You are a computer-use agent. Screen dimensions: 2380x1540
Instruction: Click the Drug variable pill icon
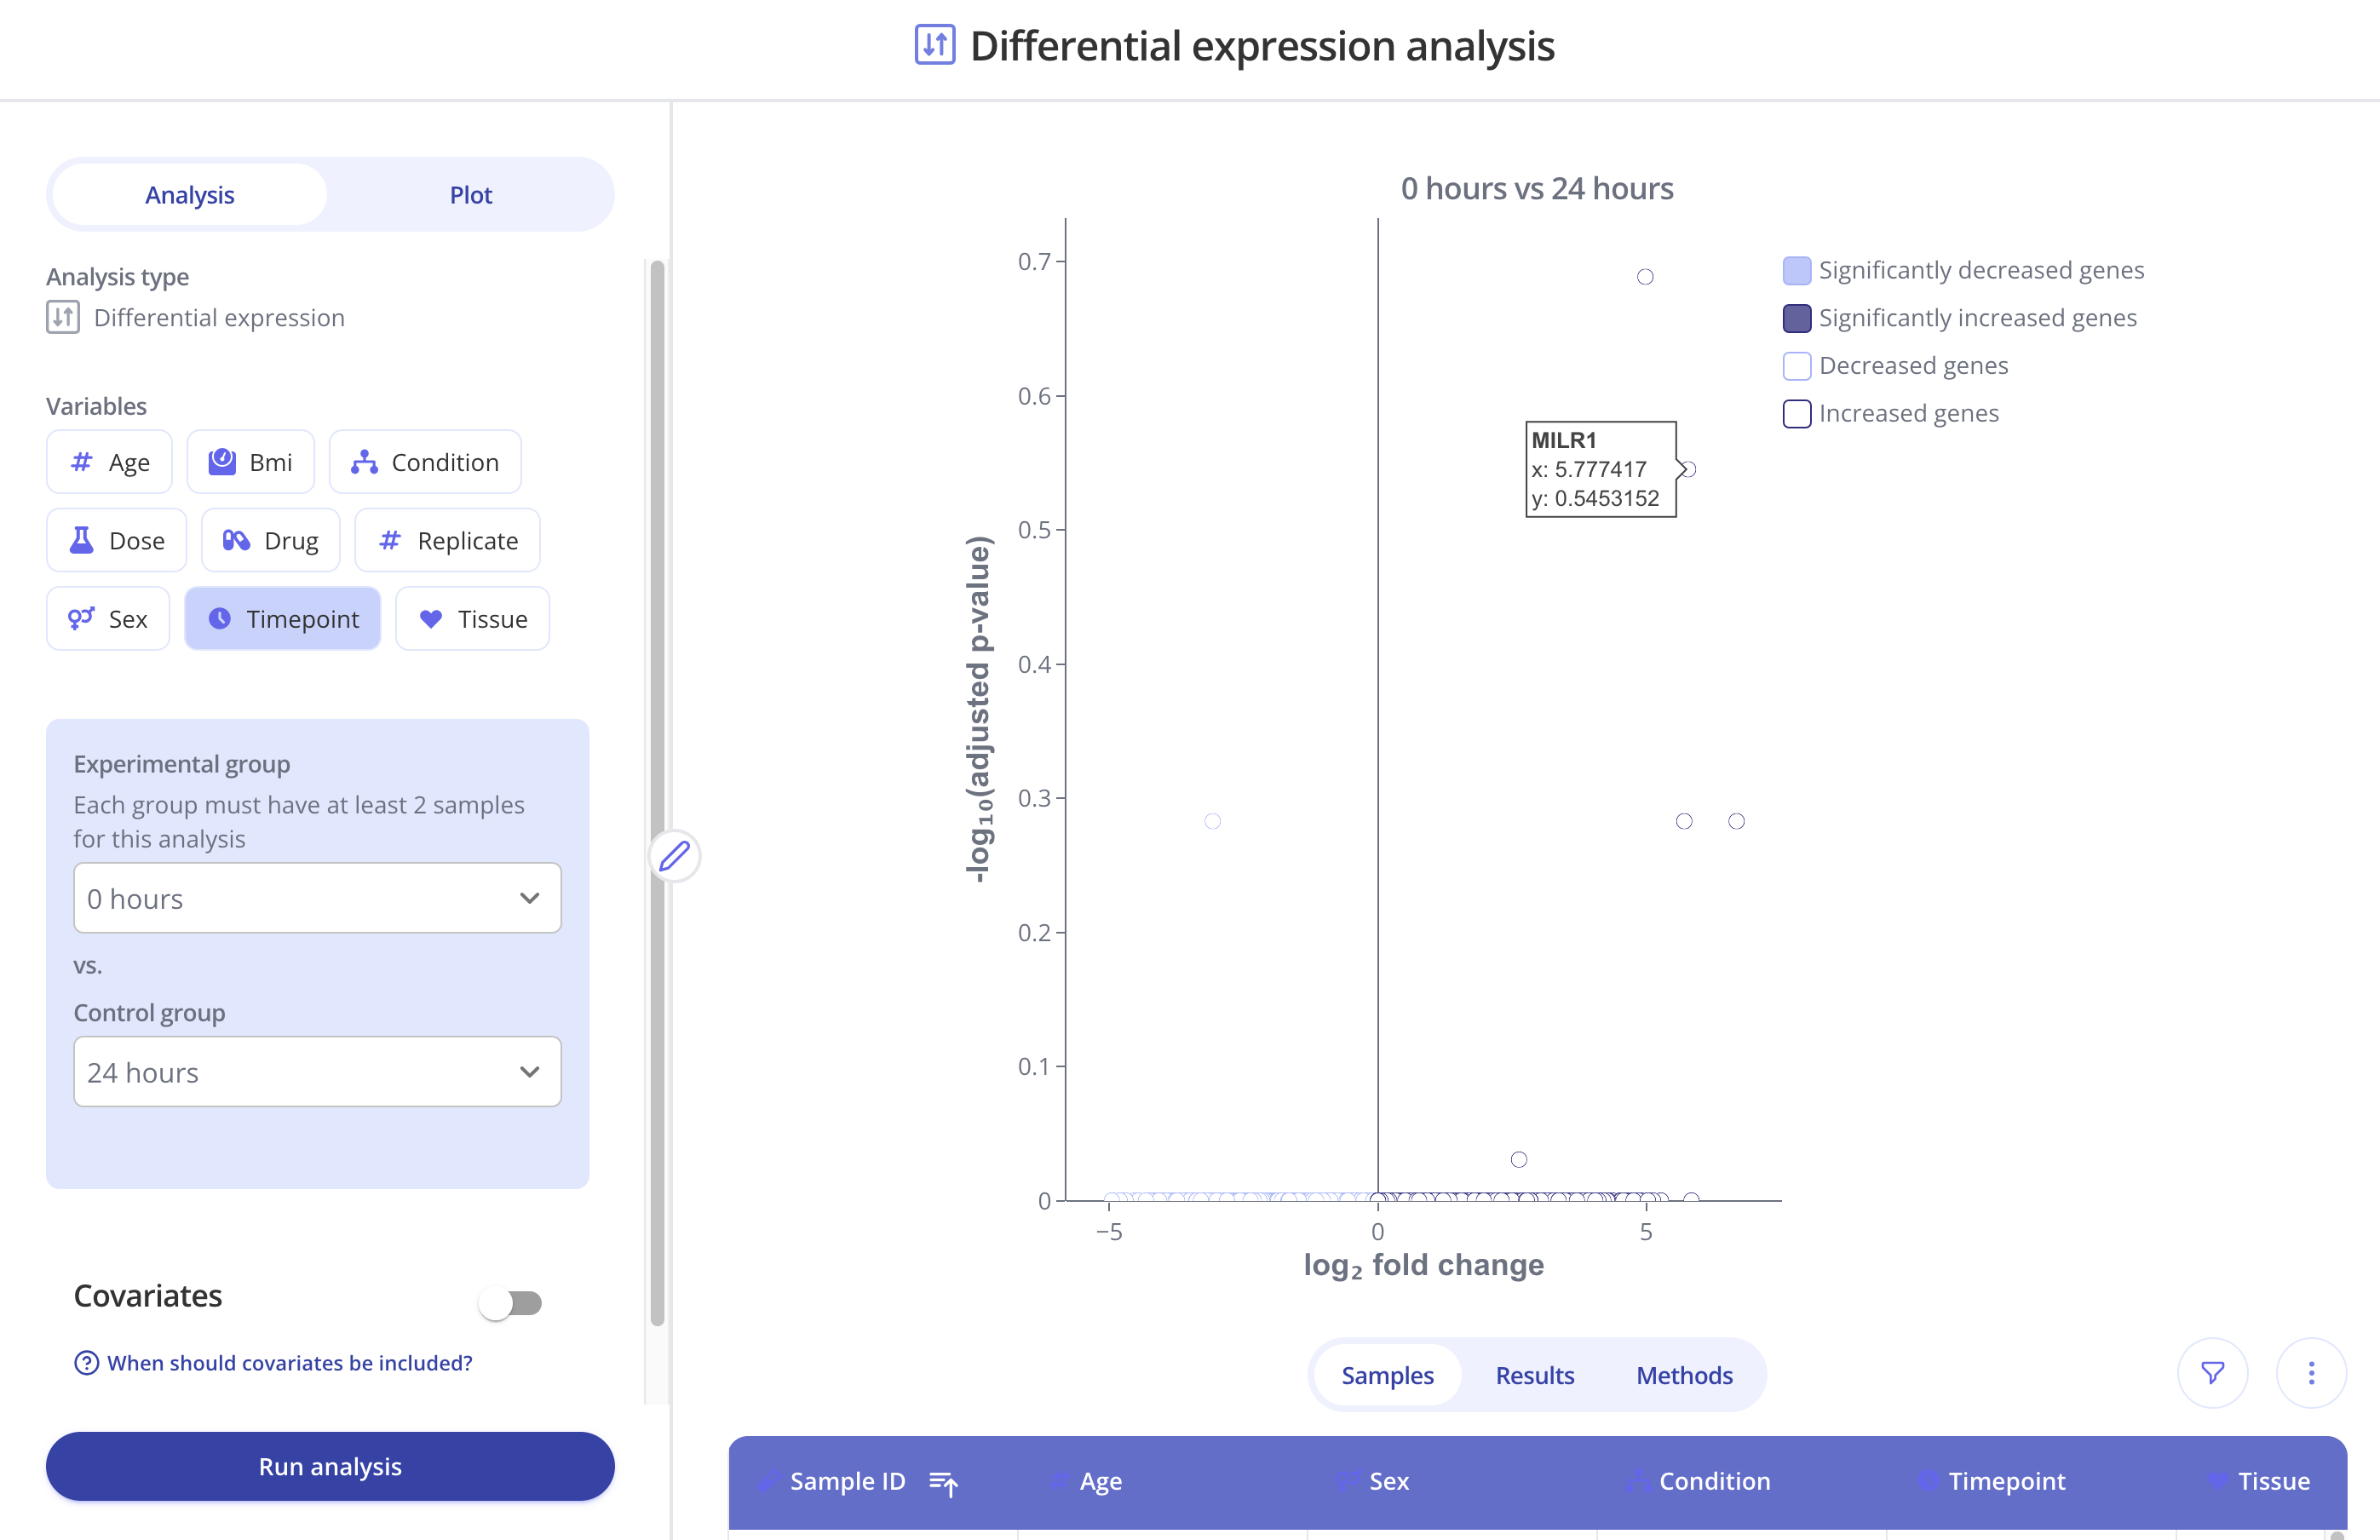[237, 540]
